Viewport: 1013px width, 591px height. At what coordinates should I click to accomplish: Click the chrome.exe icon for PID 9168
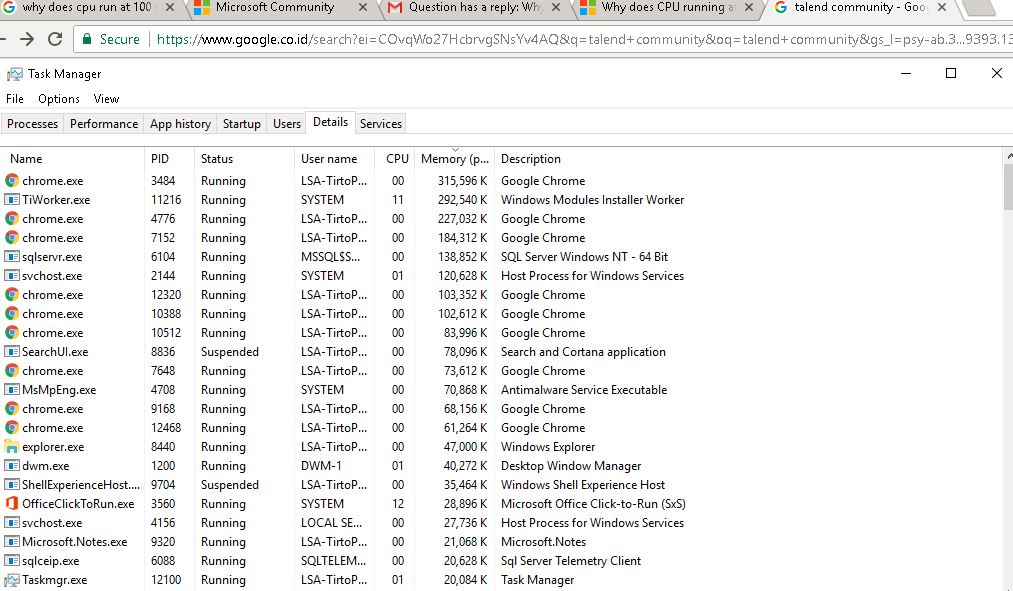pos(12,409)
